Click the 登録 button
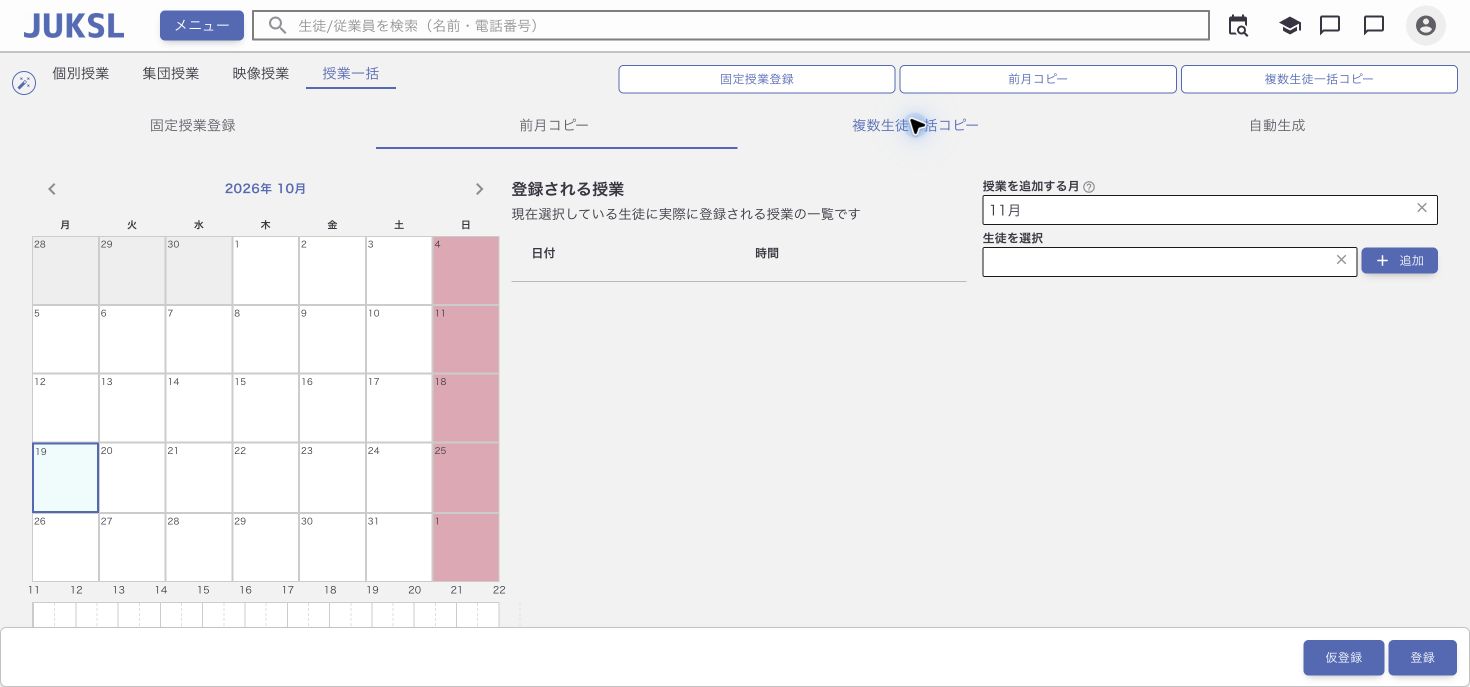 click(x=1422, y=658)
